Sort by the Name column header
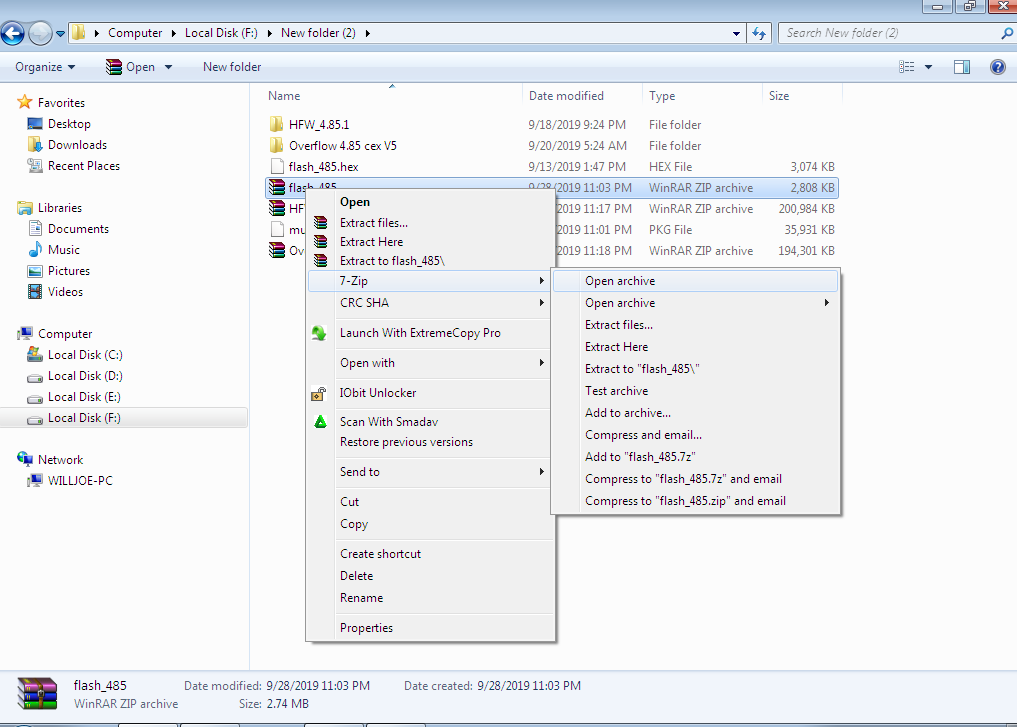This screenshot has height=727, width=1017. [284, 96]
